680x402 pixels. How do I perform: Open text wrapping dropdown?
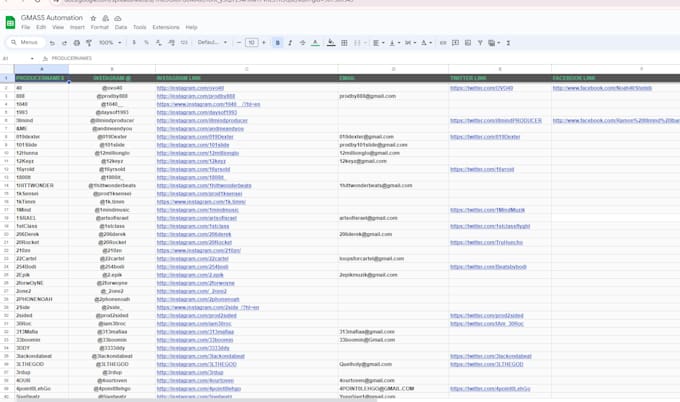tap(410, 42)
